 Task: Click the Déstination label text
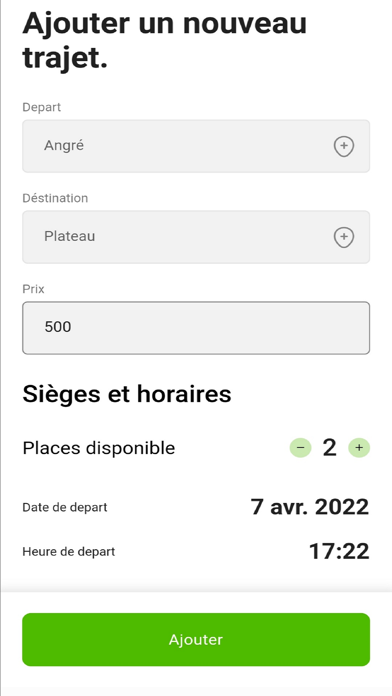coord(55,198)
